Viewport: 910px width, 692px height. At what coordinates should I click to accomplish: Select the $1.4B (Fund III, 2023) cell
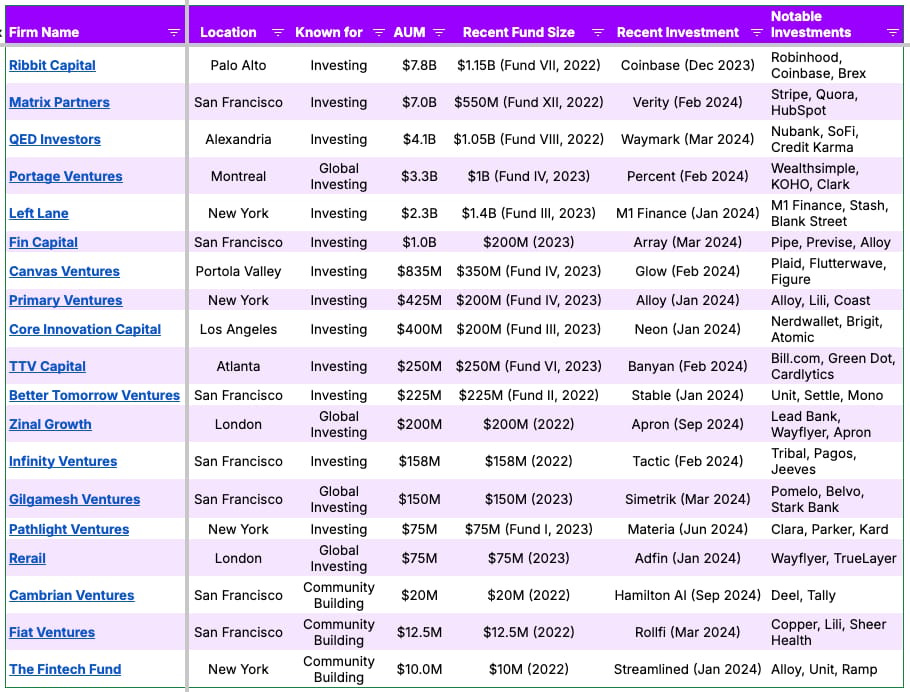coord(529,214)
